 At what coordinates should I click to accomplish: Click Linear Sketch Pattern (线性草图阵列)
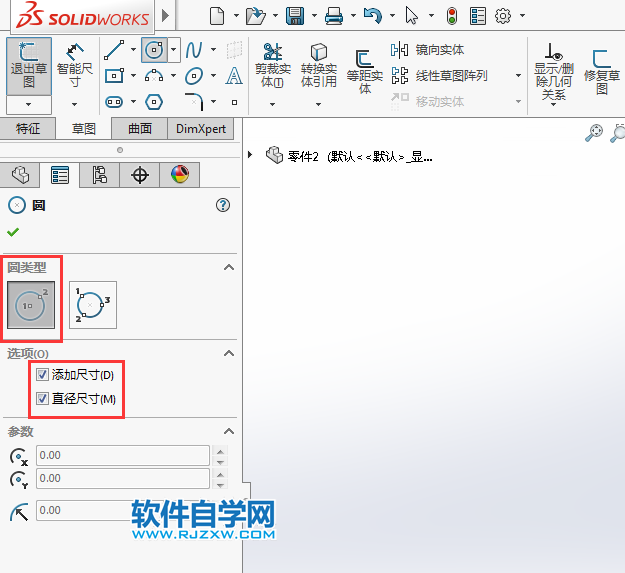coord(439,76)
